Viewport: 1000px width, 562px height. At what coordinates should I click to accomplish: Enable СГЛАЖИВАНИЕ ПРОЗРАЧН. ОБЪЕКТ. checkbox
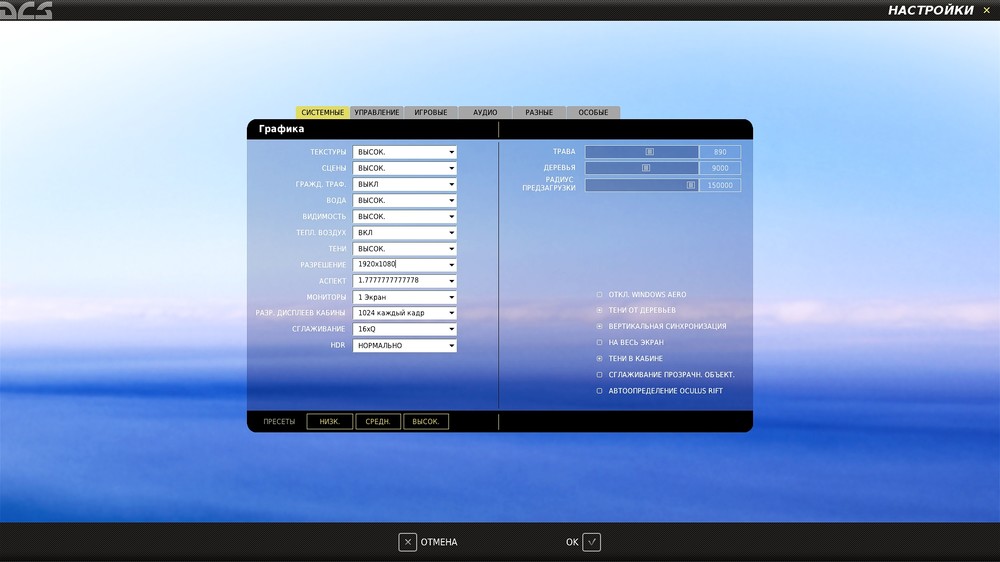coord(599,375)
